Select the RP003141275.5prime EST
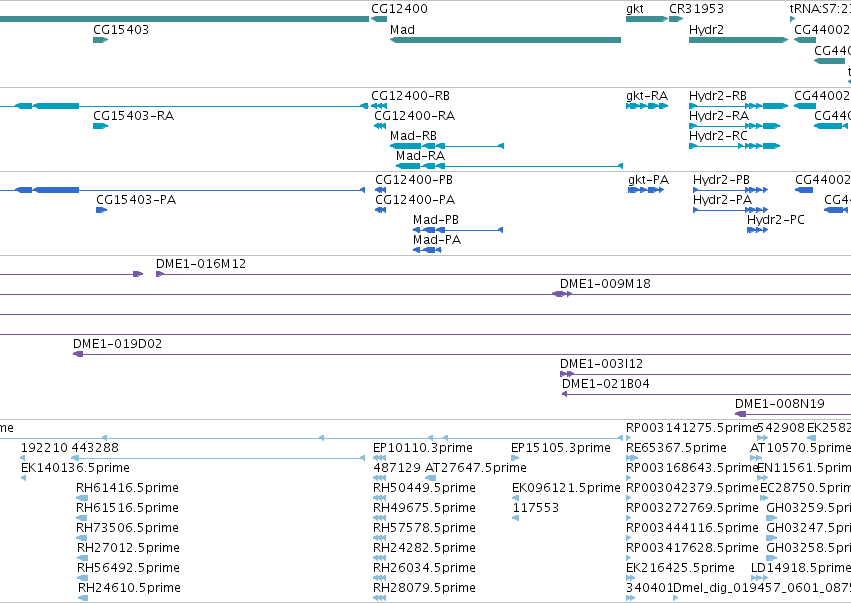The height and width of the screenshot is (603, 851). click(629, 438)
